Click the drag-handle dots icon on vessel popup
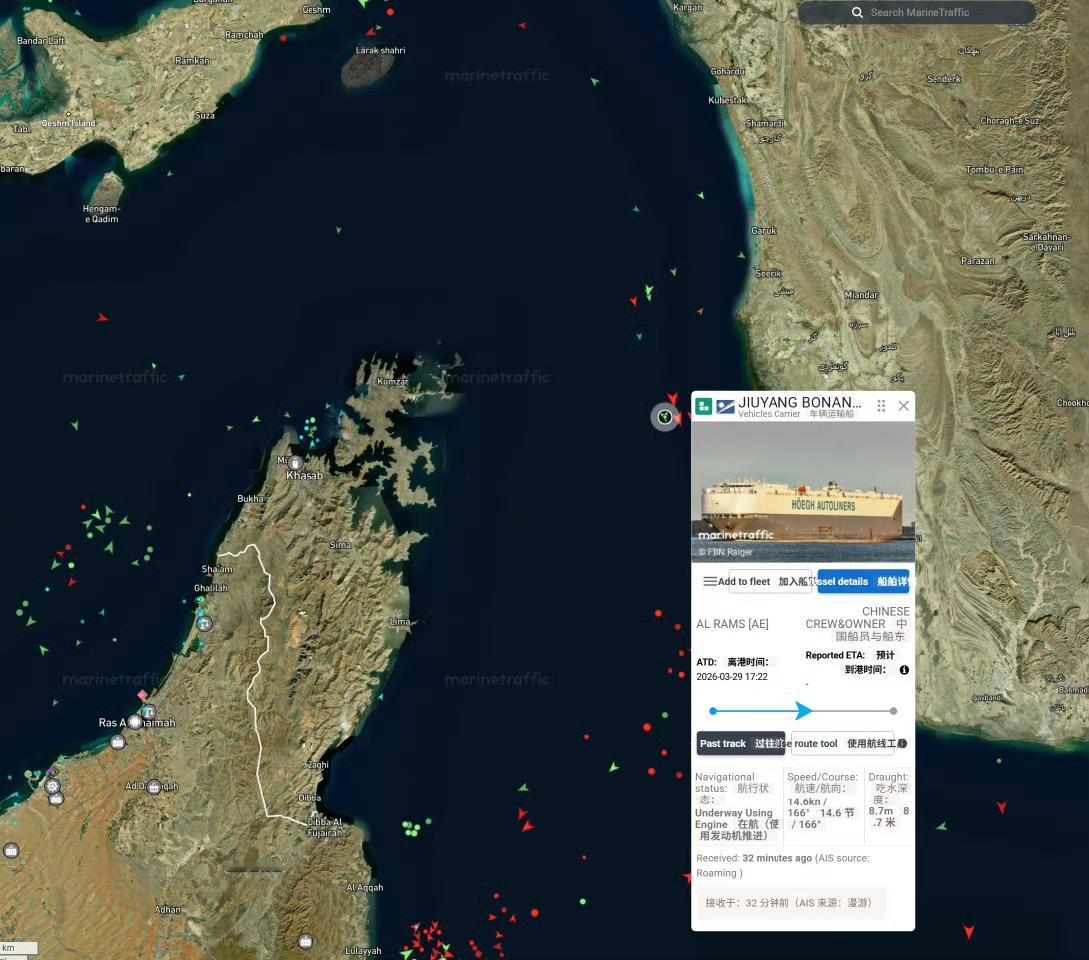The image size is (1089, 960). (881, 406)
